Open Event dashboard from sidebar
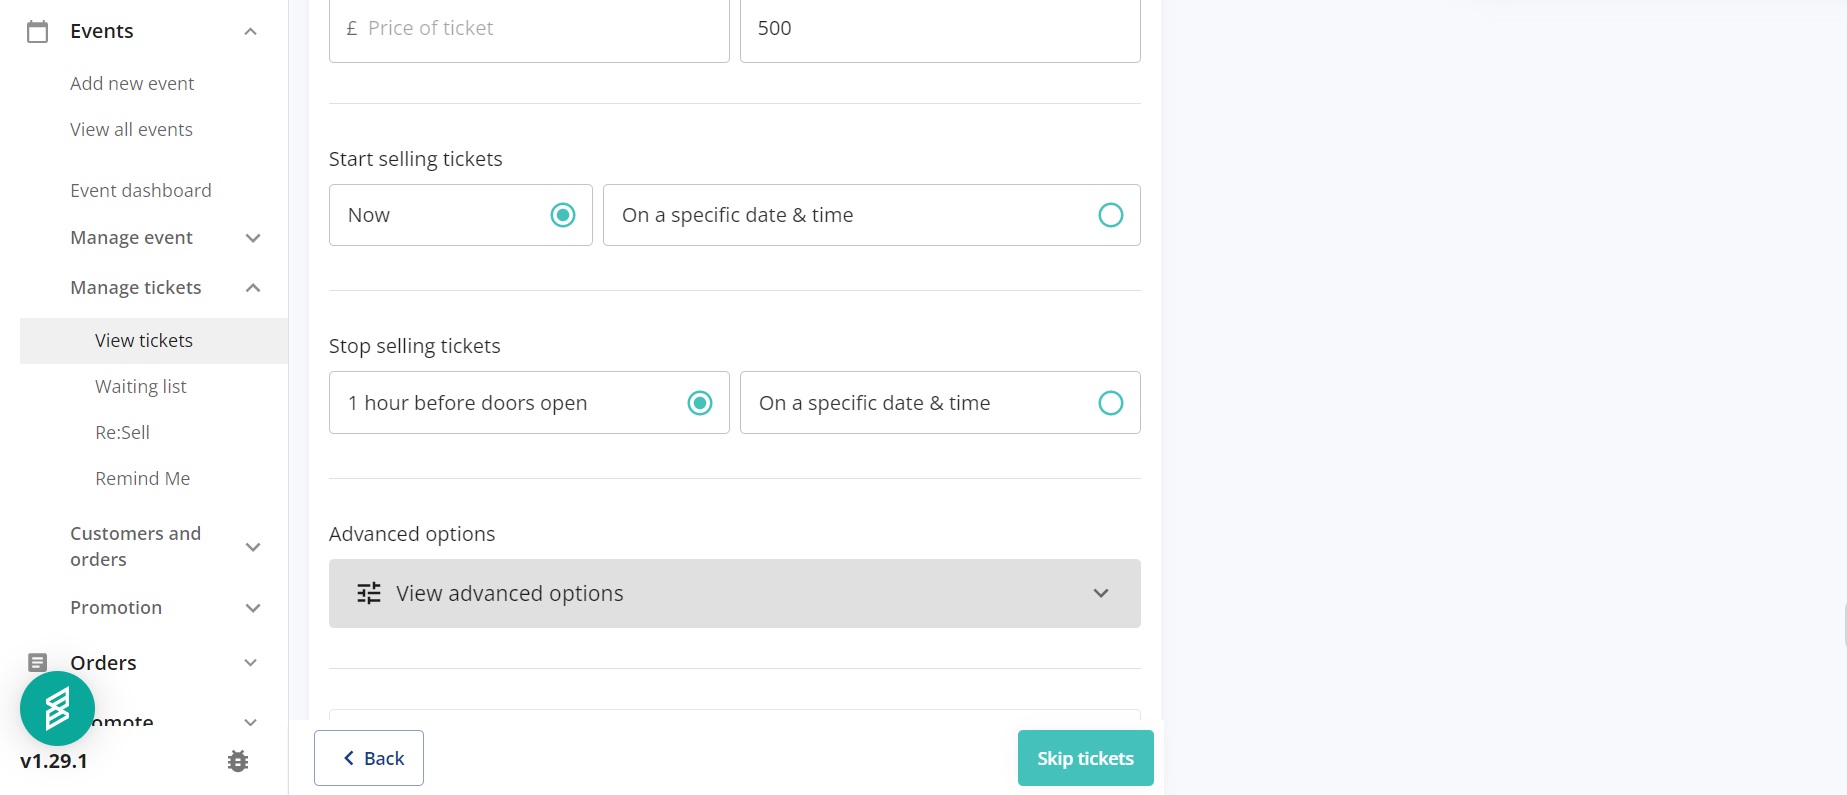 (x=141, y=191)
